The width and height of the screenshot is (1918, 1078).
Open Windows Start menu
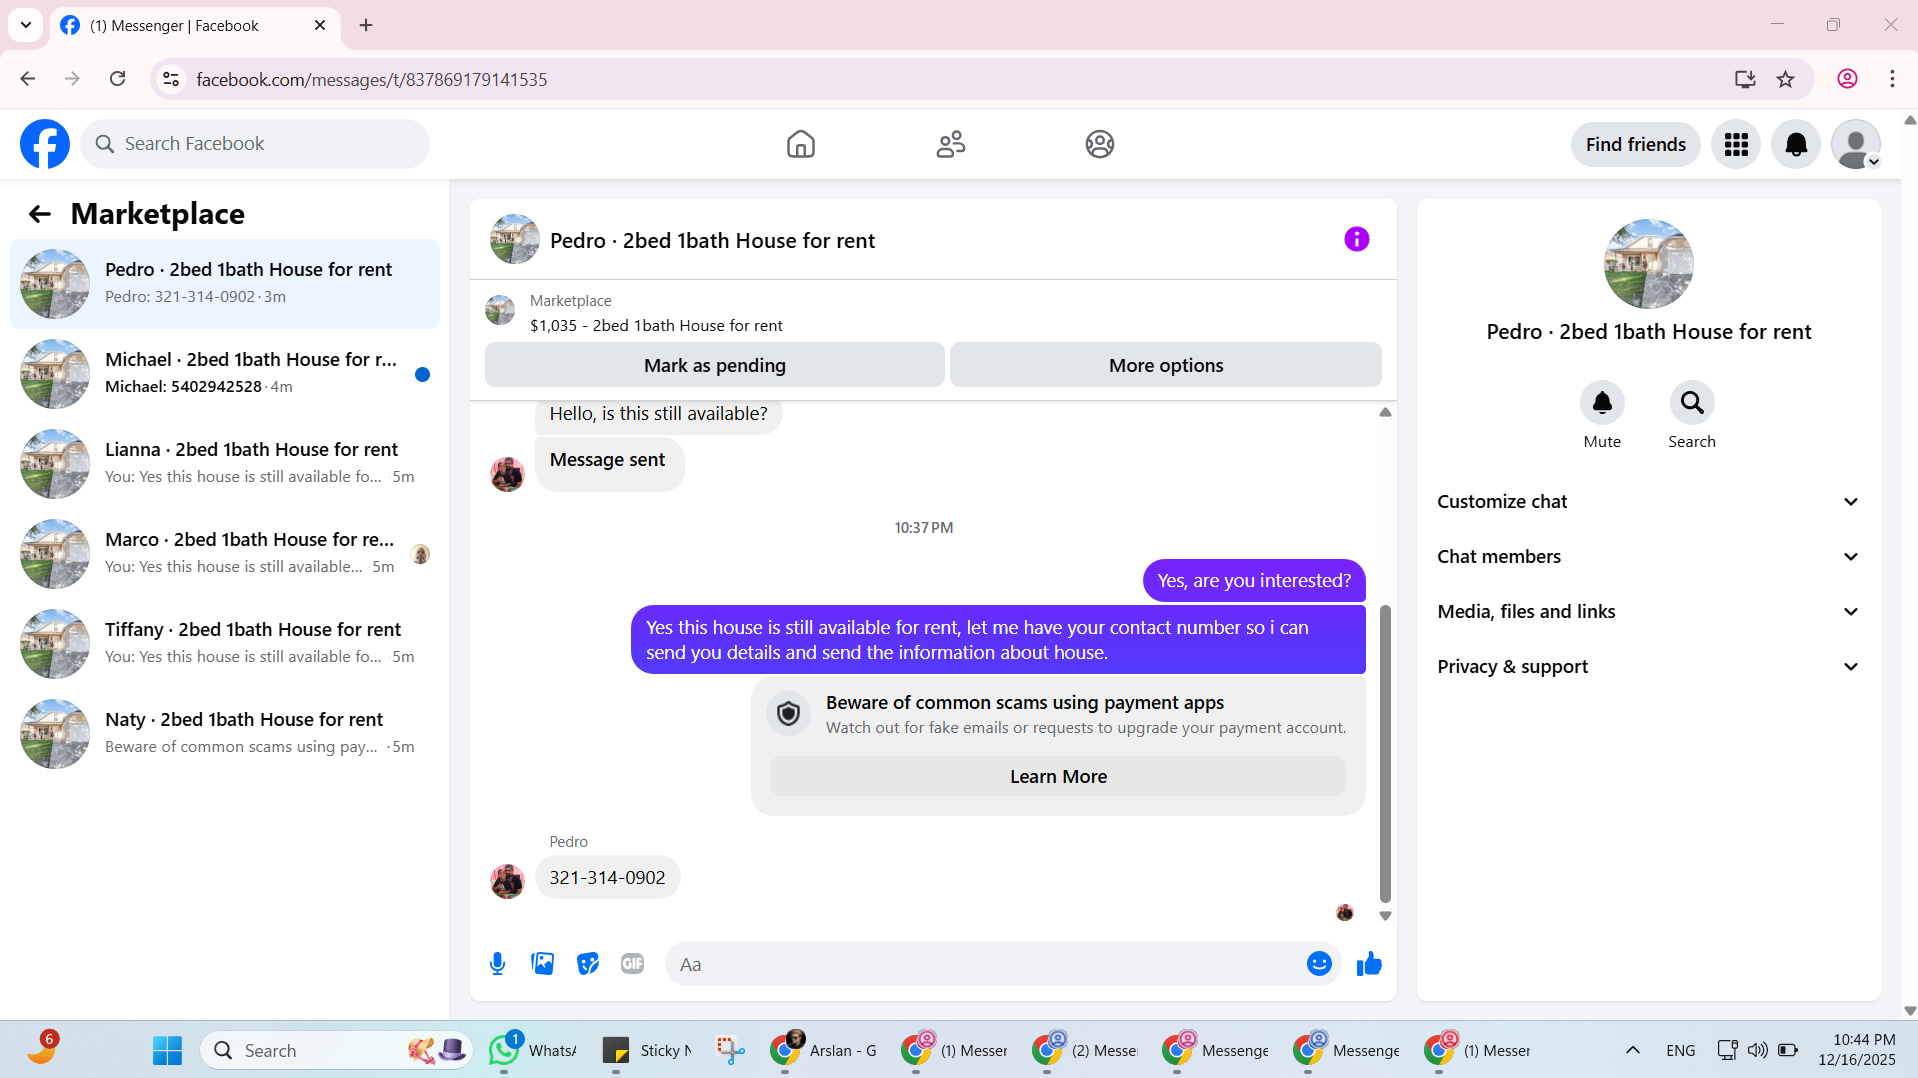tap(167, 1050)
